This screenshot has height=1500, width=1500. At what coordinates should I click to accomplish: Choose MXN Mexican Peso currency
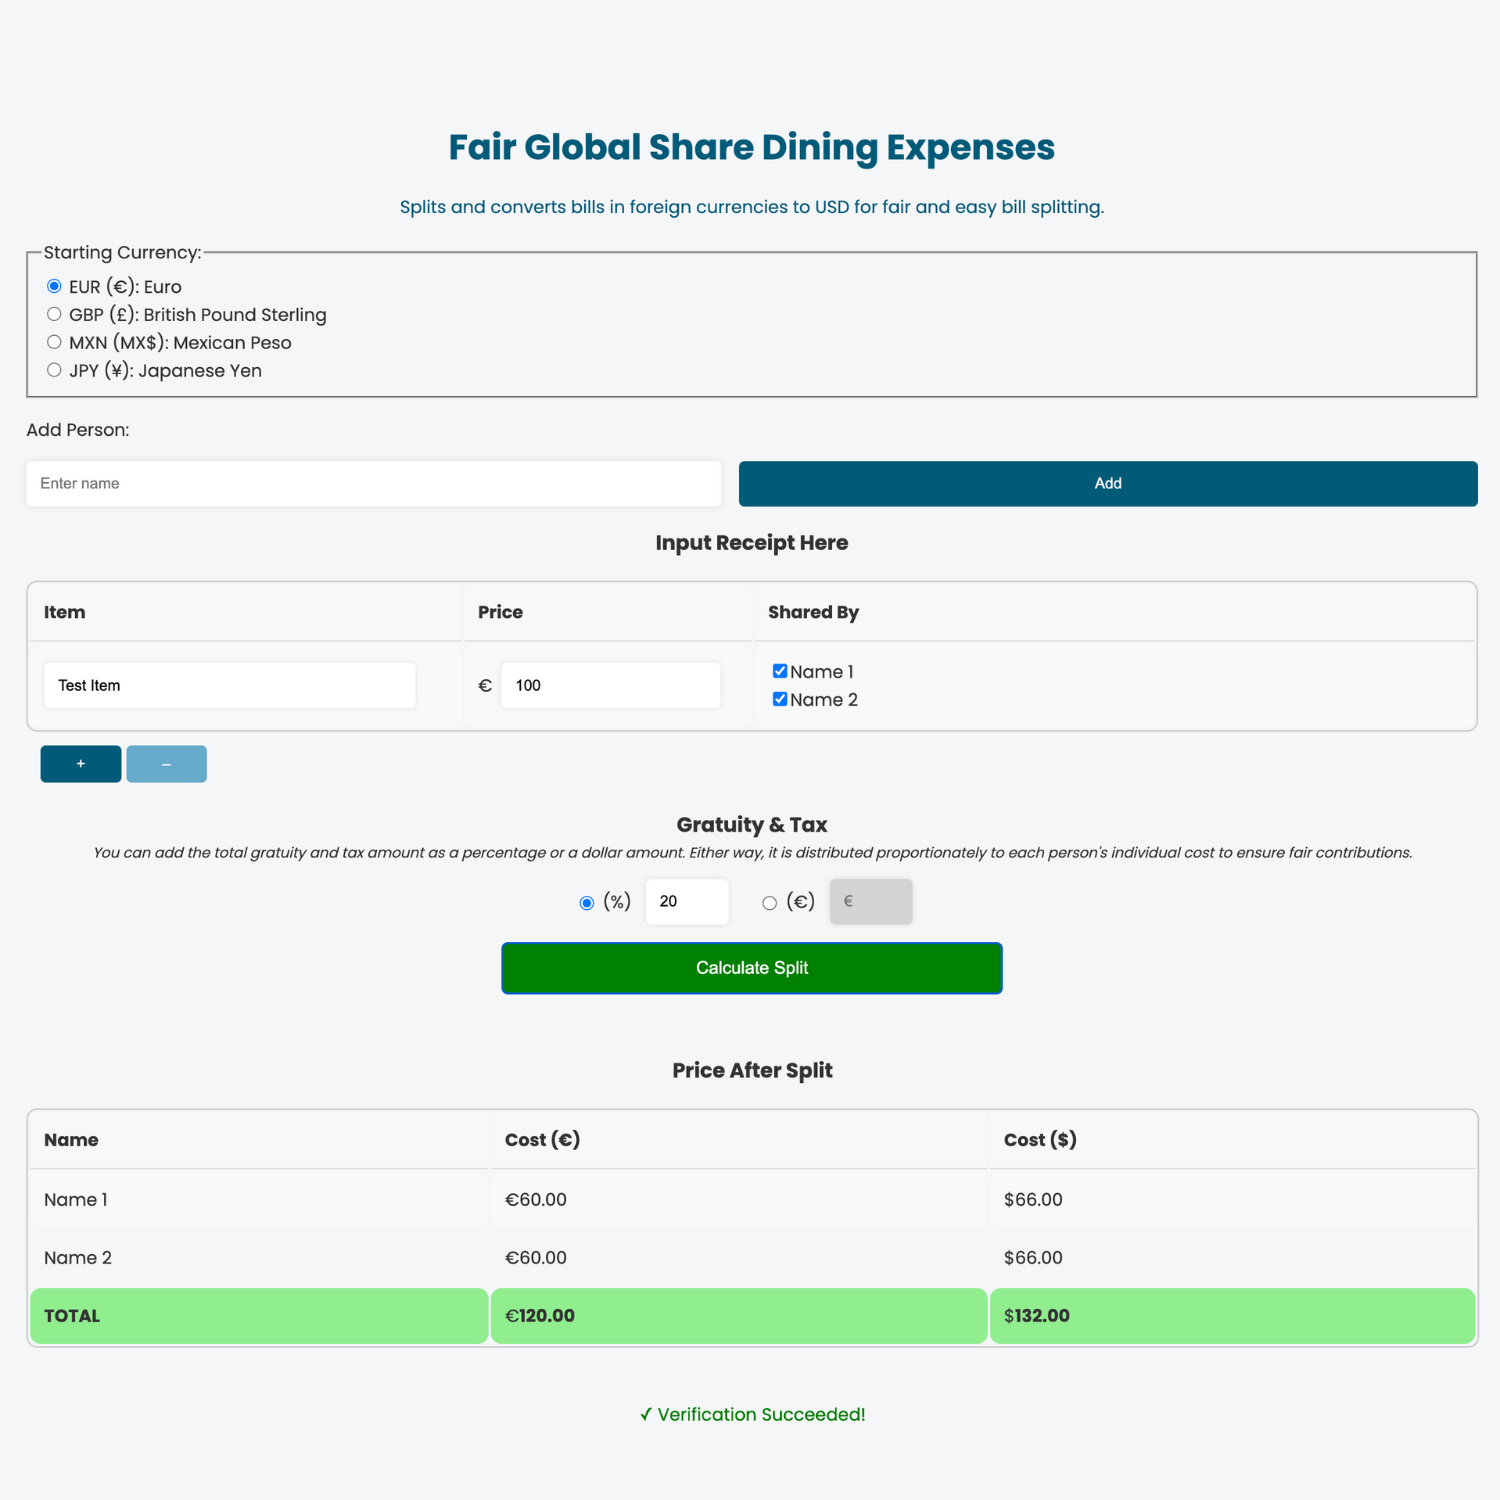point(54,343)
